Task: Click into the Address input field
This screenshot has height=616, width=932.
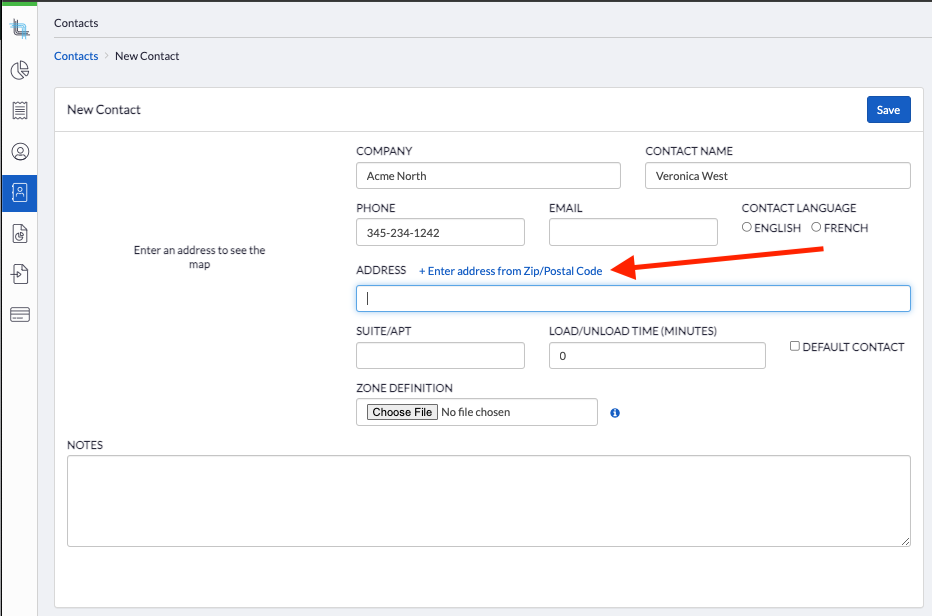Action: point(633,298)
